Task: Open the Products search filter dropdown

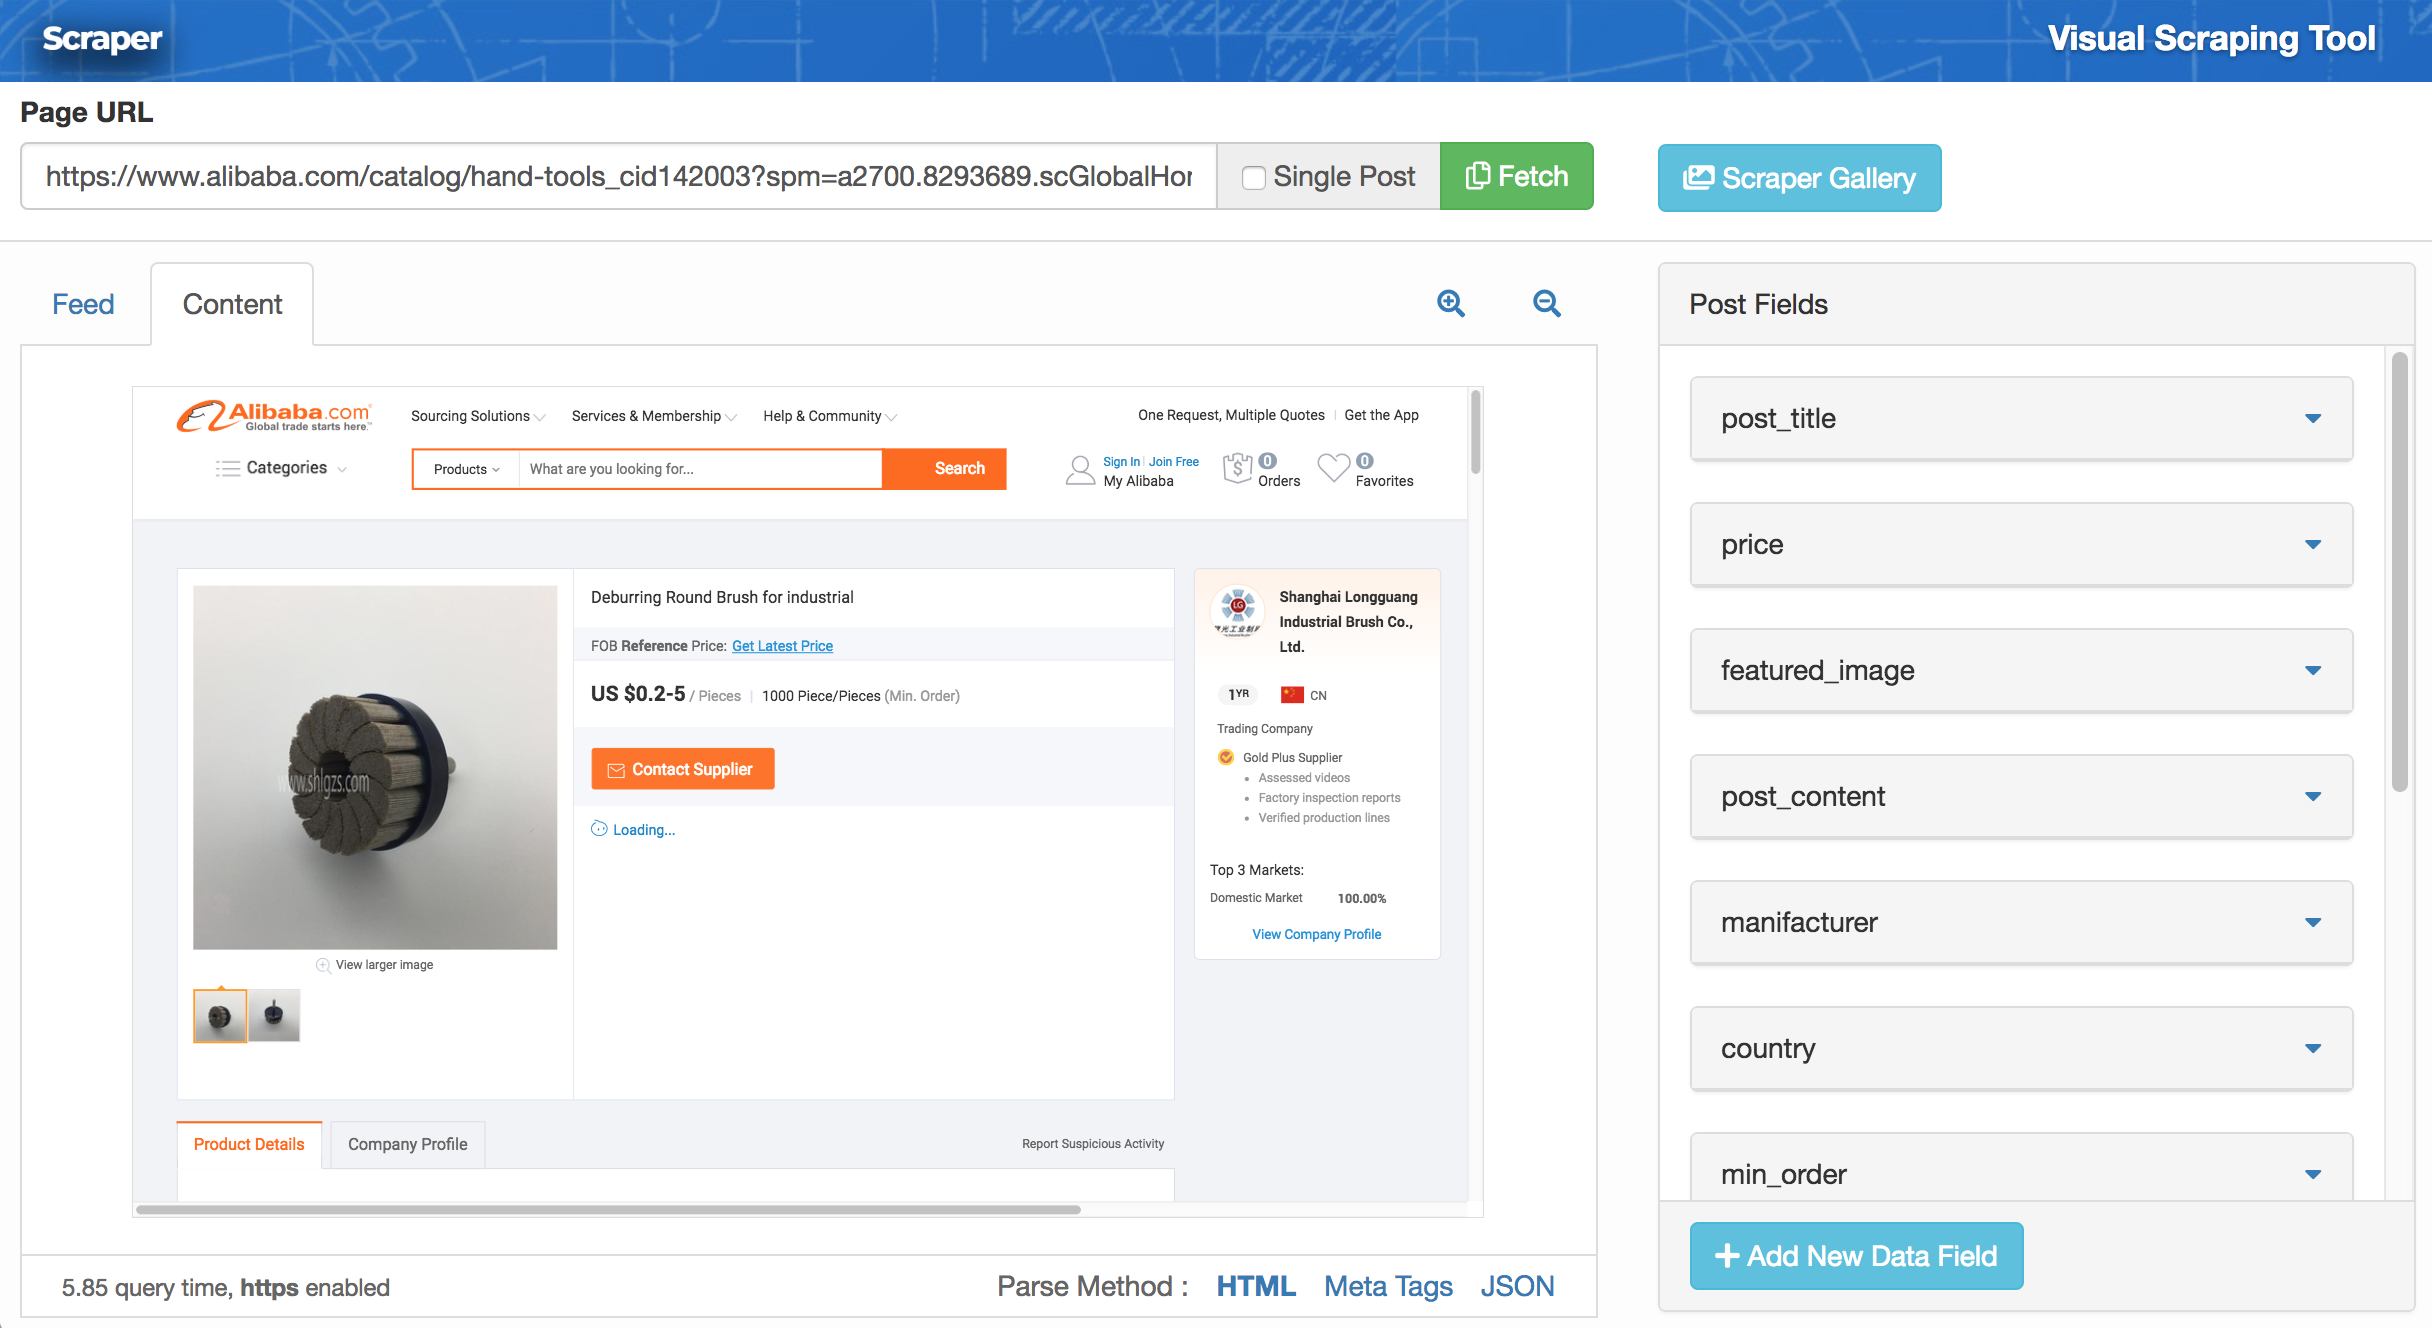Action: (x=466, y=469)
